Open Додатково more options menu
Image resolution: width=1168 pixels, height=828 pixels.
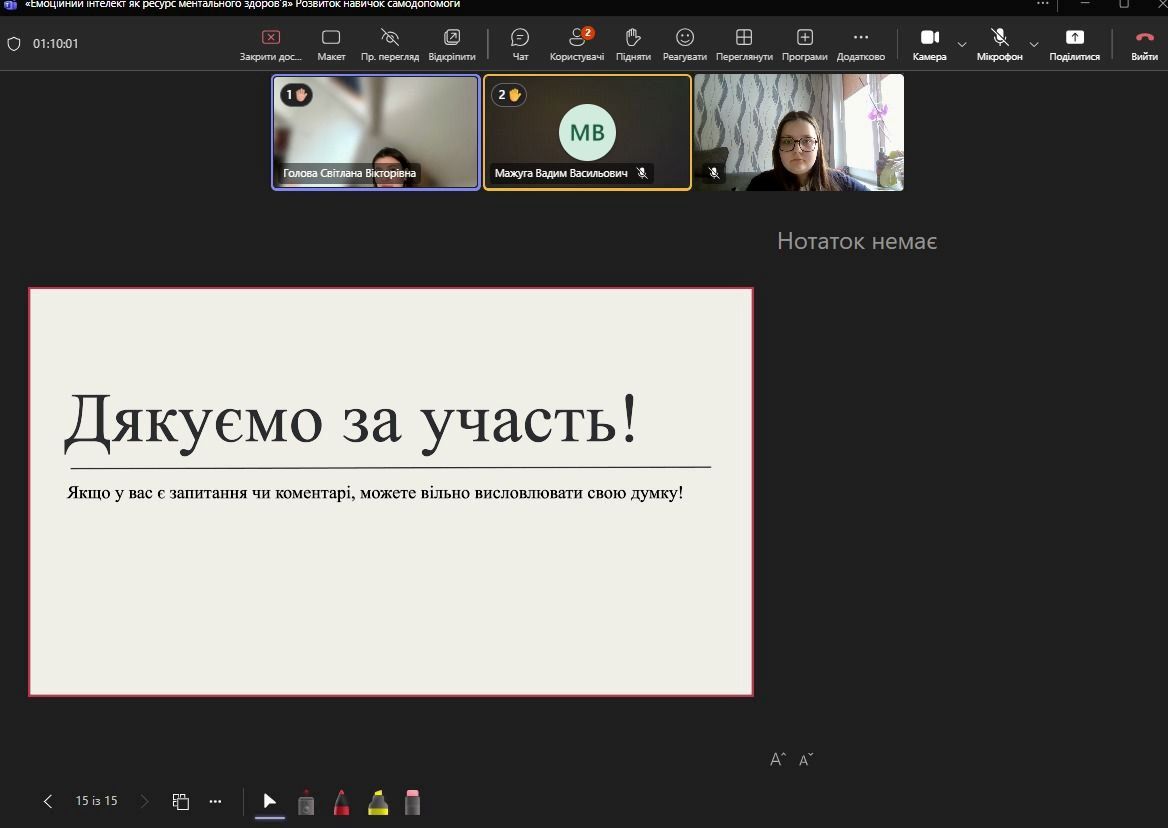[x=861, y=43]
